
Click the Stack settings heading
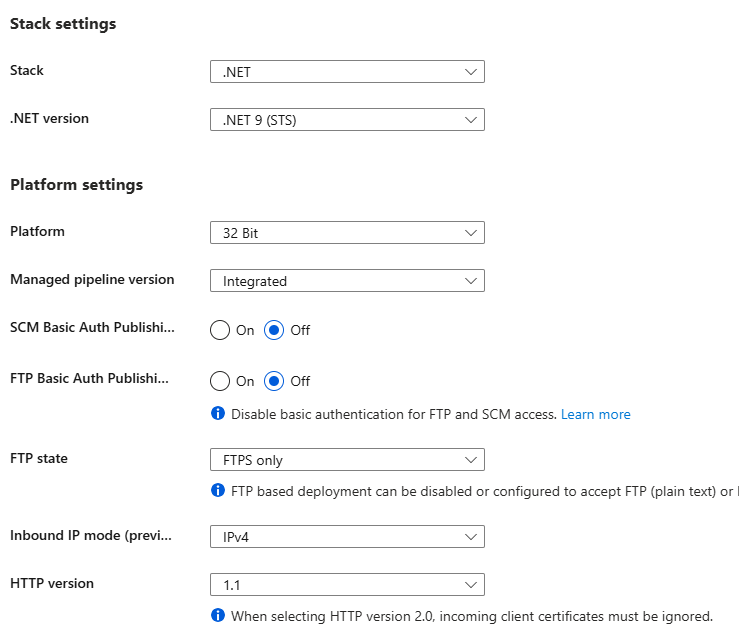tap(63, 24)
